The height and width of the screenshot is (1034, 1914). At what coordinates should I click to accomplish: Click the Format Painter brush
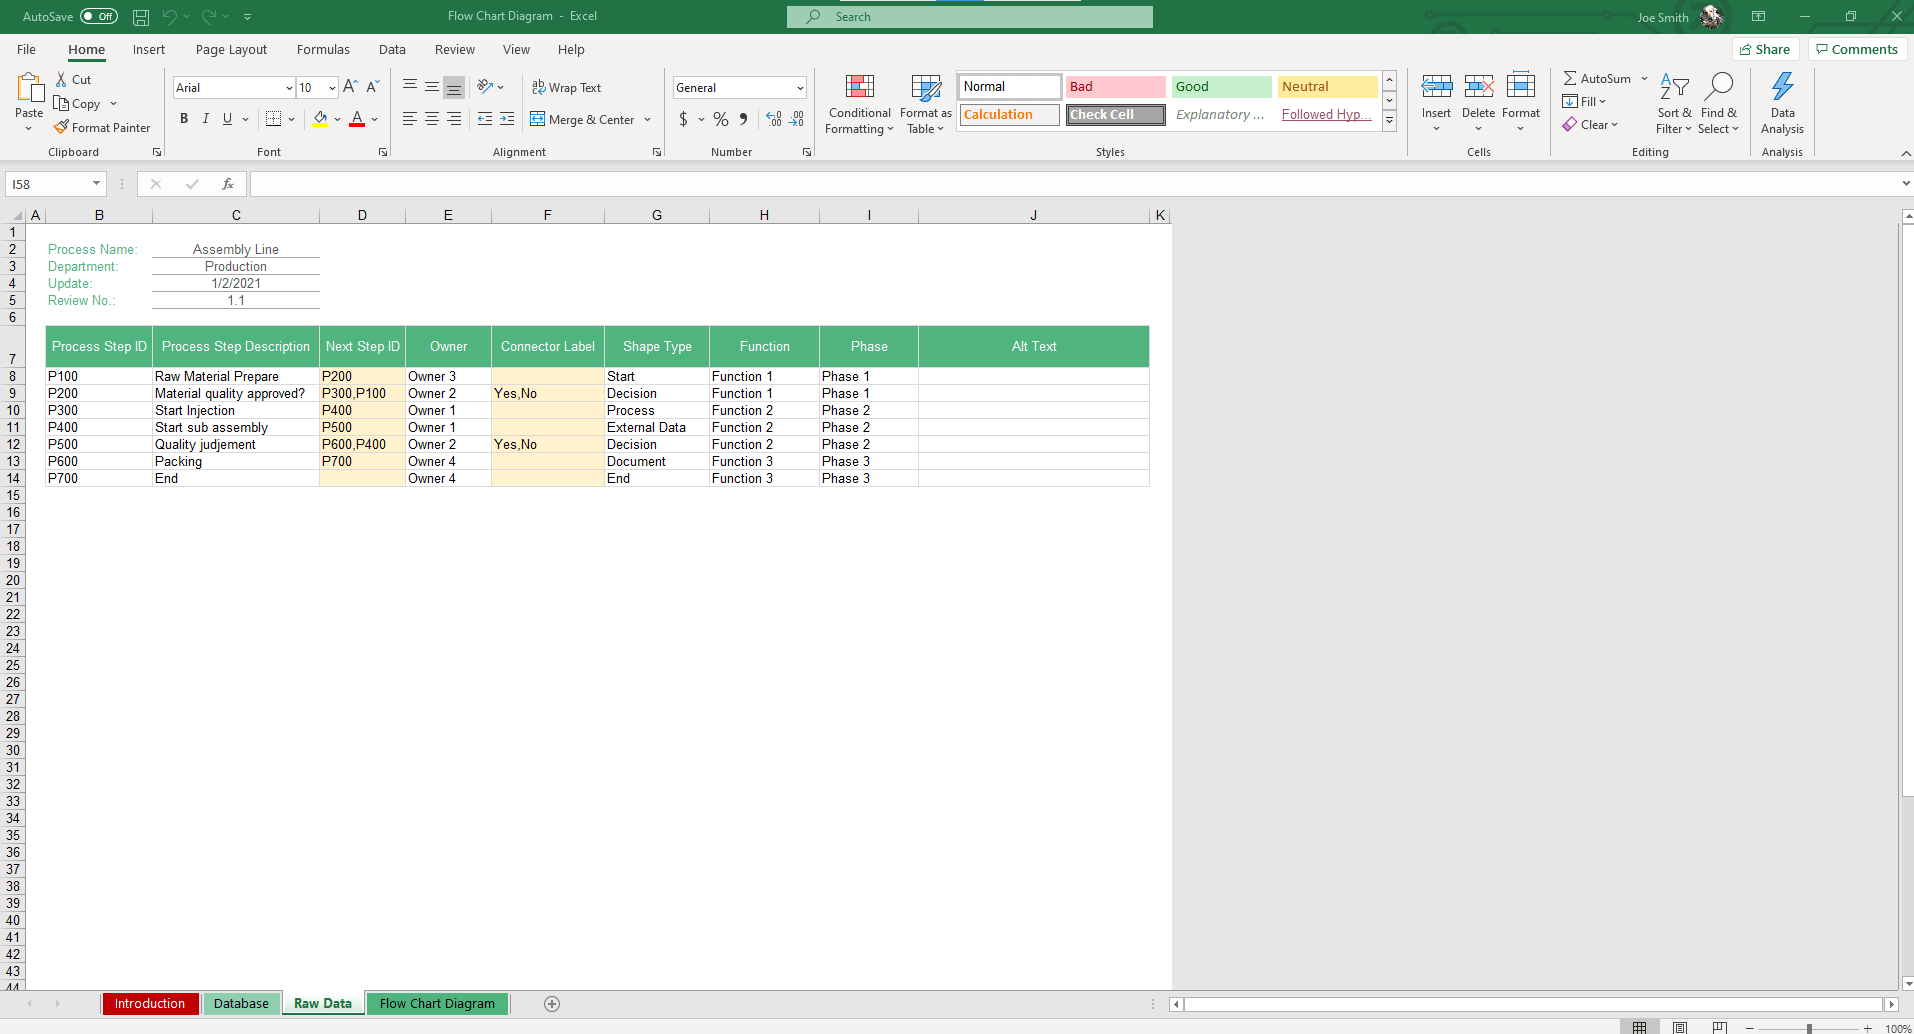coord(61,127)
